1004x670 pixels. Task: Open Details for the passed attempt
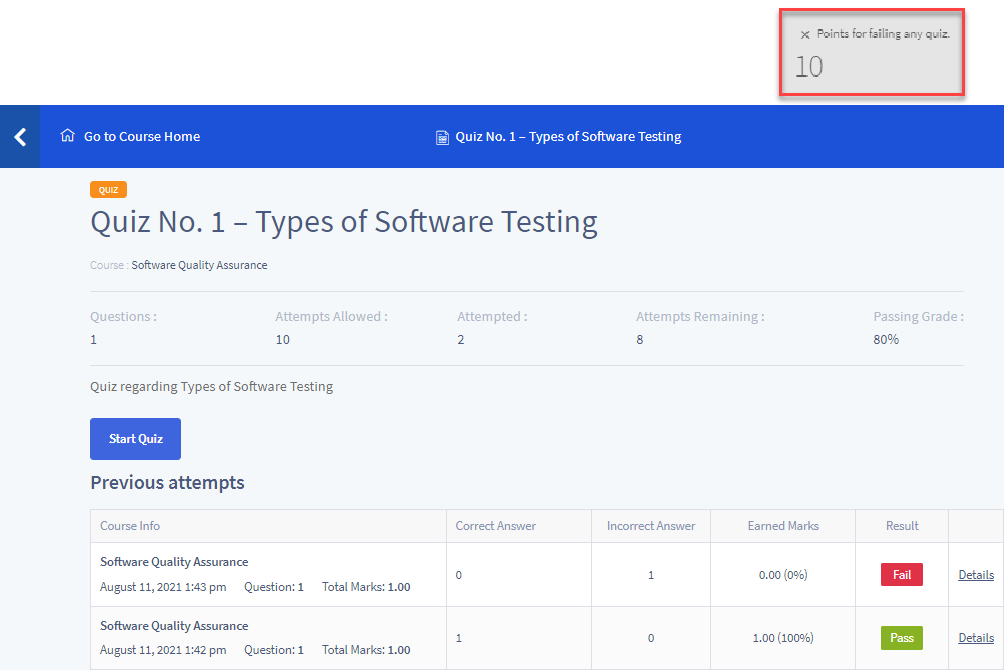tap(975, 638)
